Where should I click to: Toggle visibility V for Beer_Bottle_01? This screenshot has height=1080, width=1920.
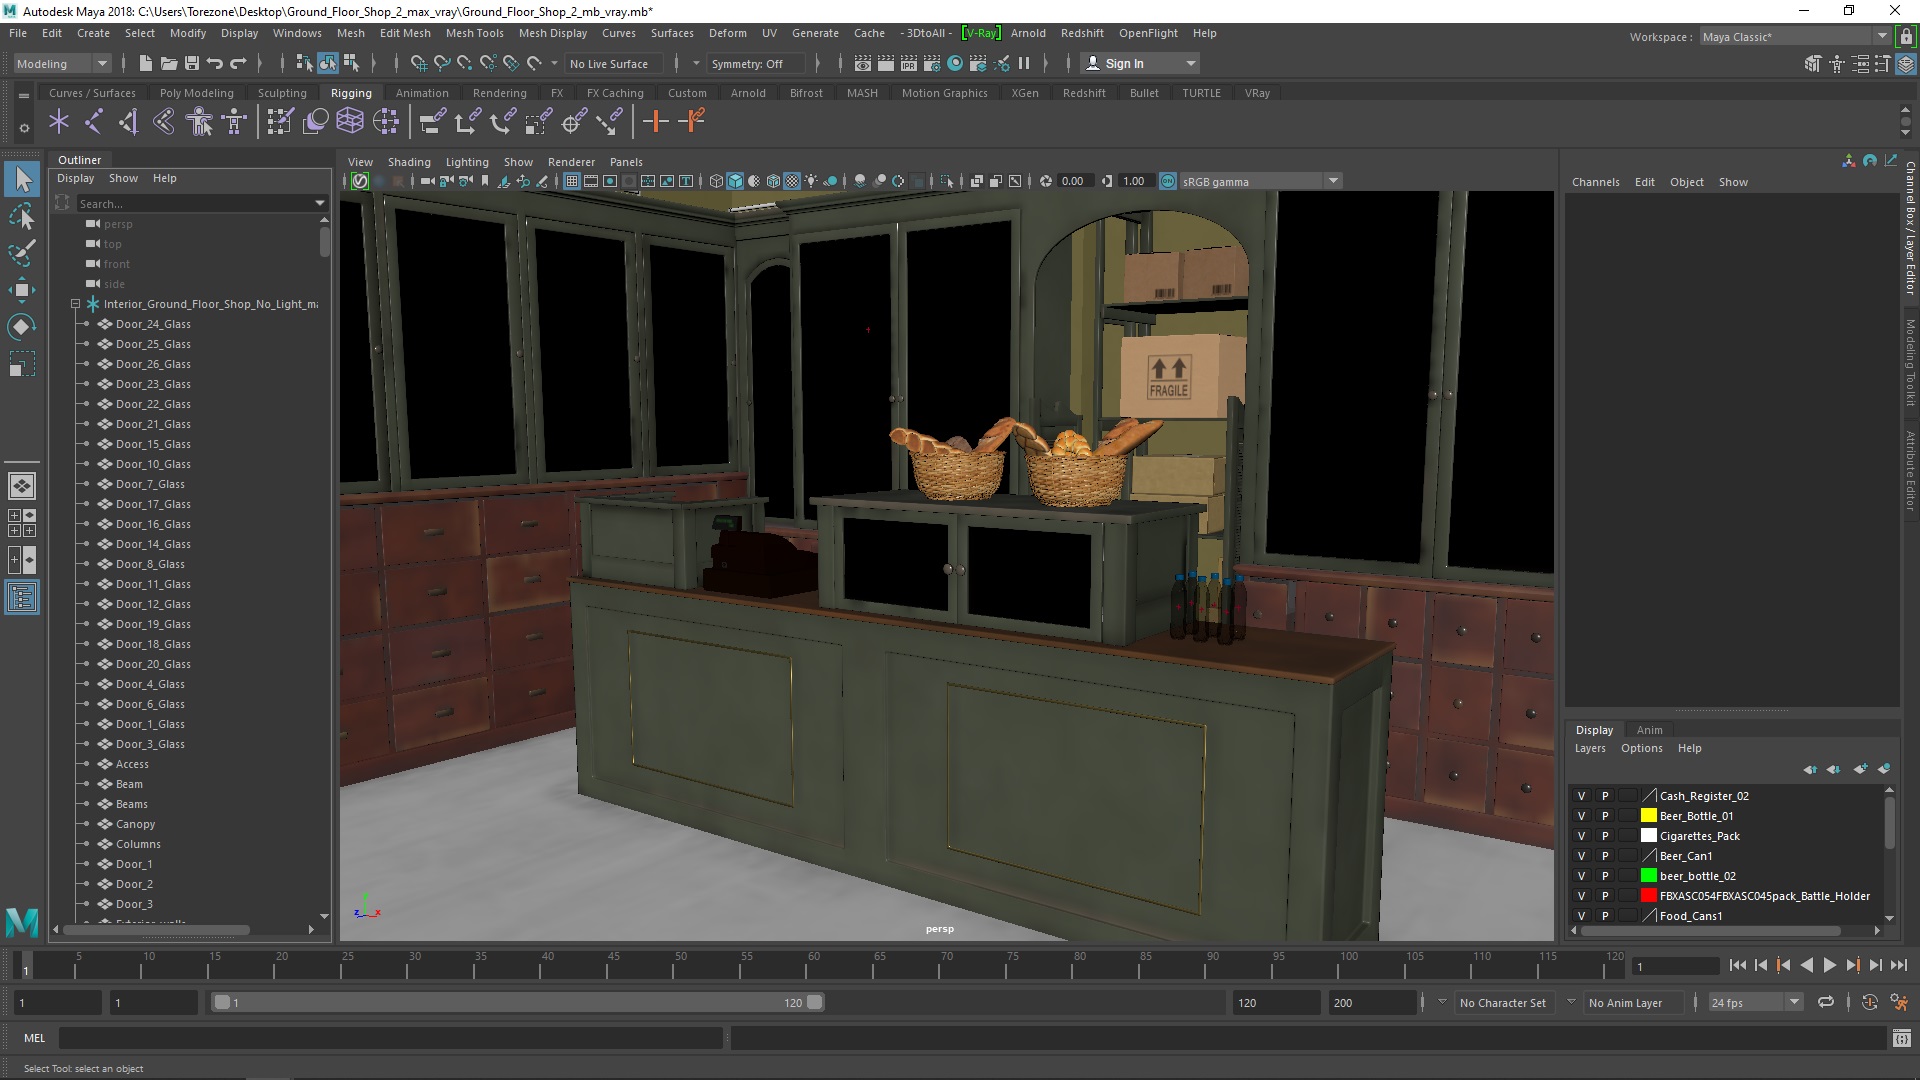[x=1581, y=815]
